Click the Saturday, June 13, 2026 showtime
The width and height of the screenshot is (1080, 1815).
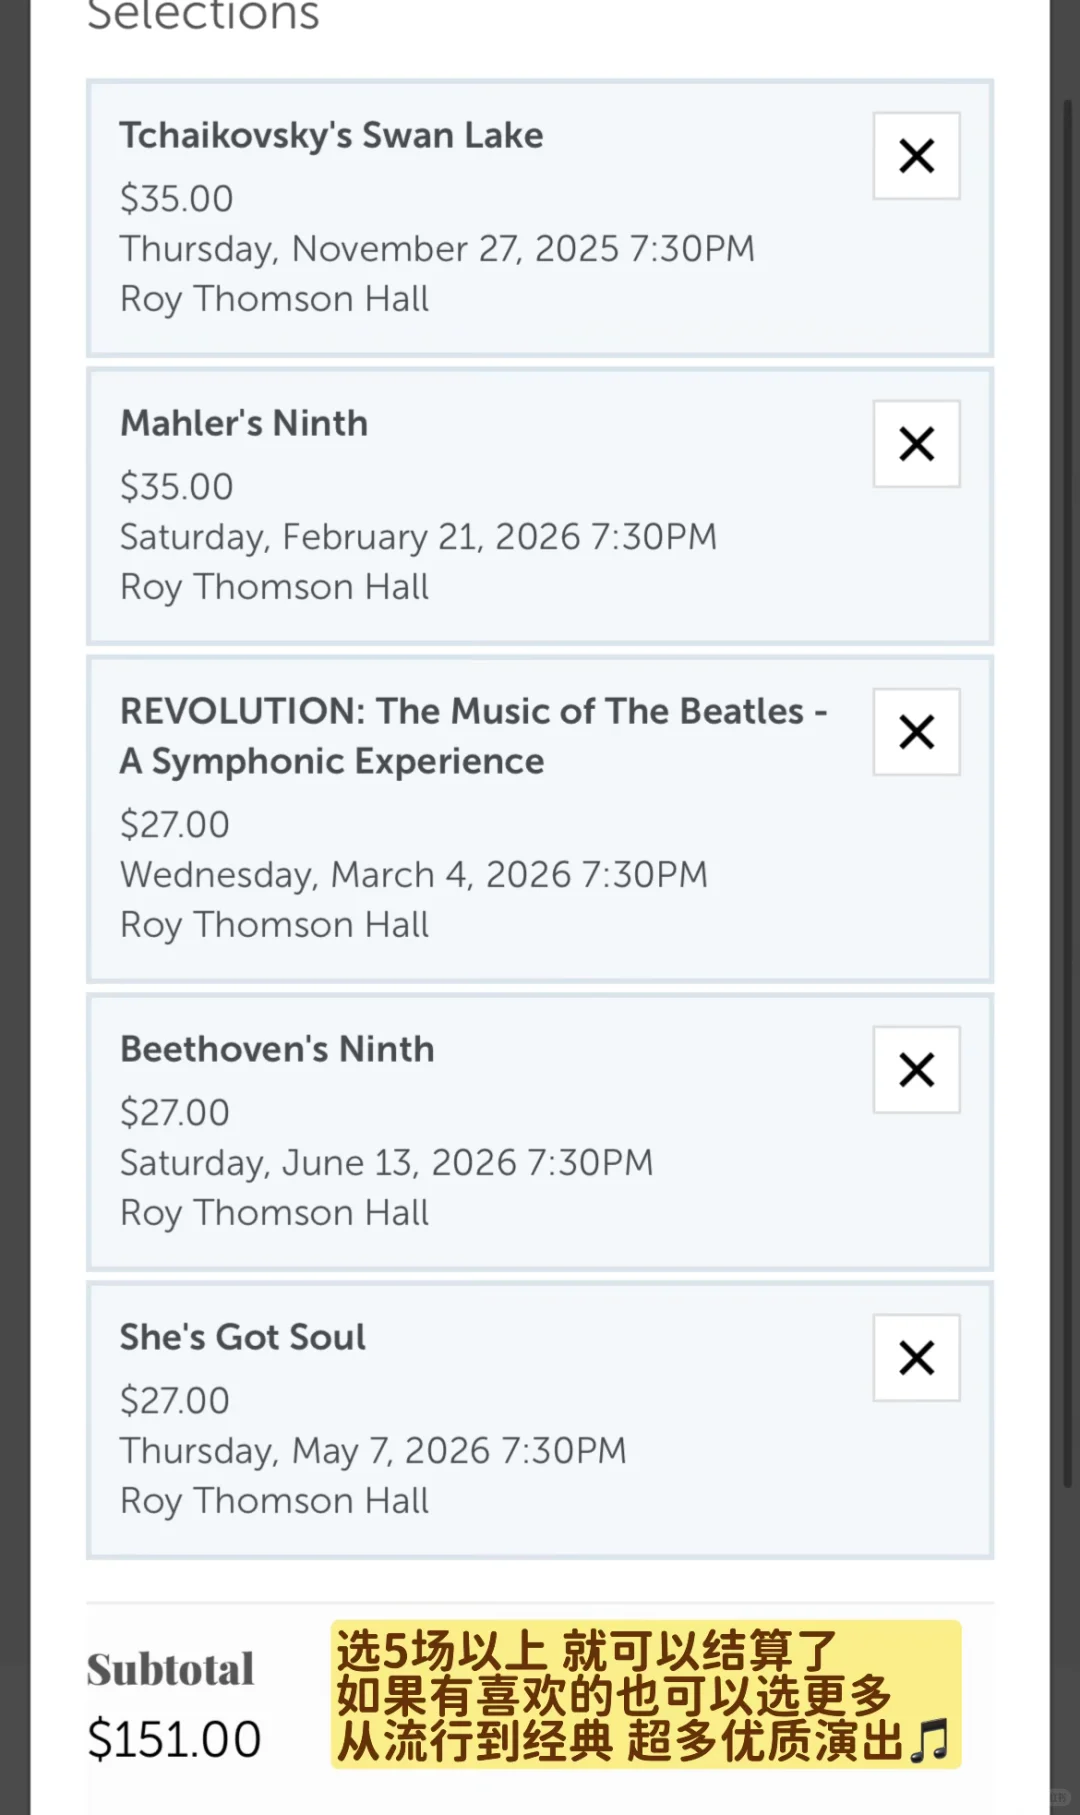point(386,1163)
